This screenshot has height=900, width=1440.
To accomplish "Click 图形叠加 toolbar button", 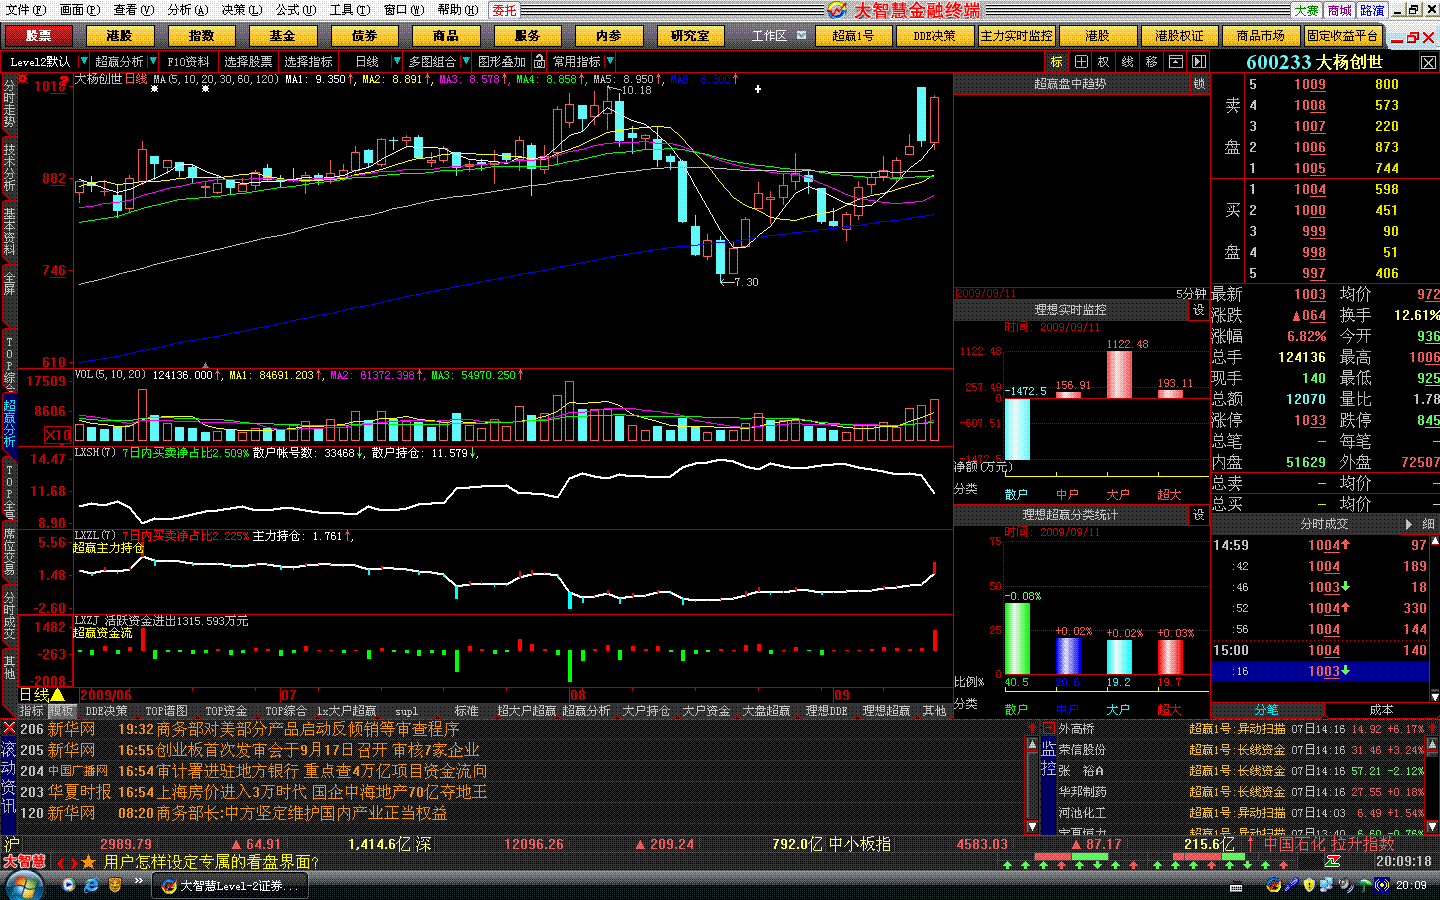I will 502,62.
